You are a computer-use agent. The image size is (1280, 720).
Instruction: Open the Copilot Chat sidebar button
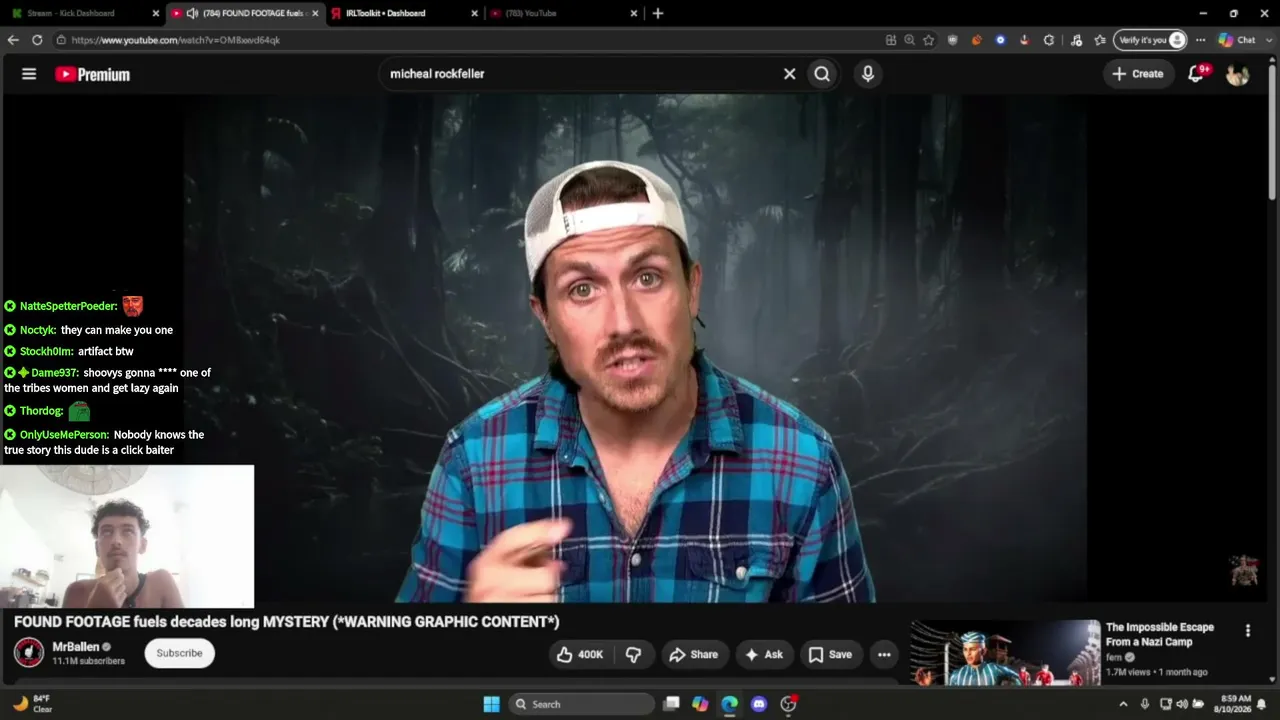1237,40
